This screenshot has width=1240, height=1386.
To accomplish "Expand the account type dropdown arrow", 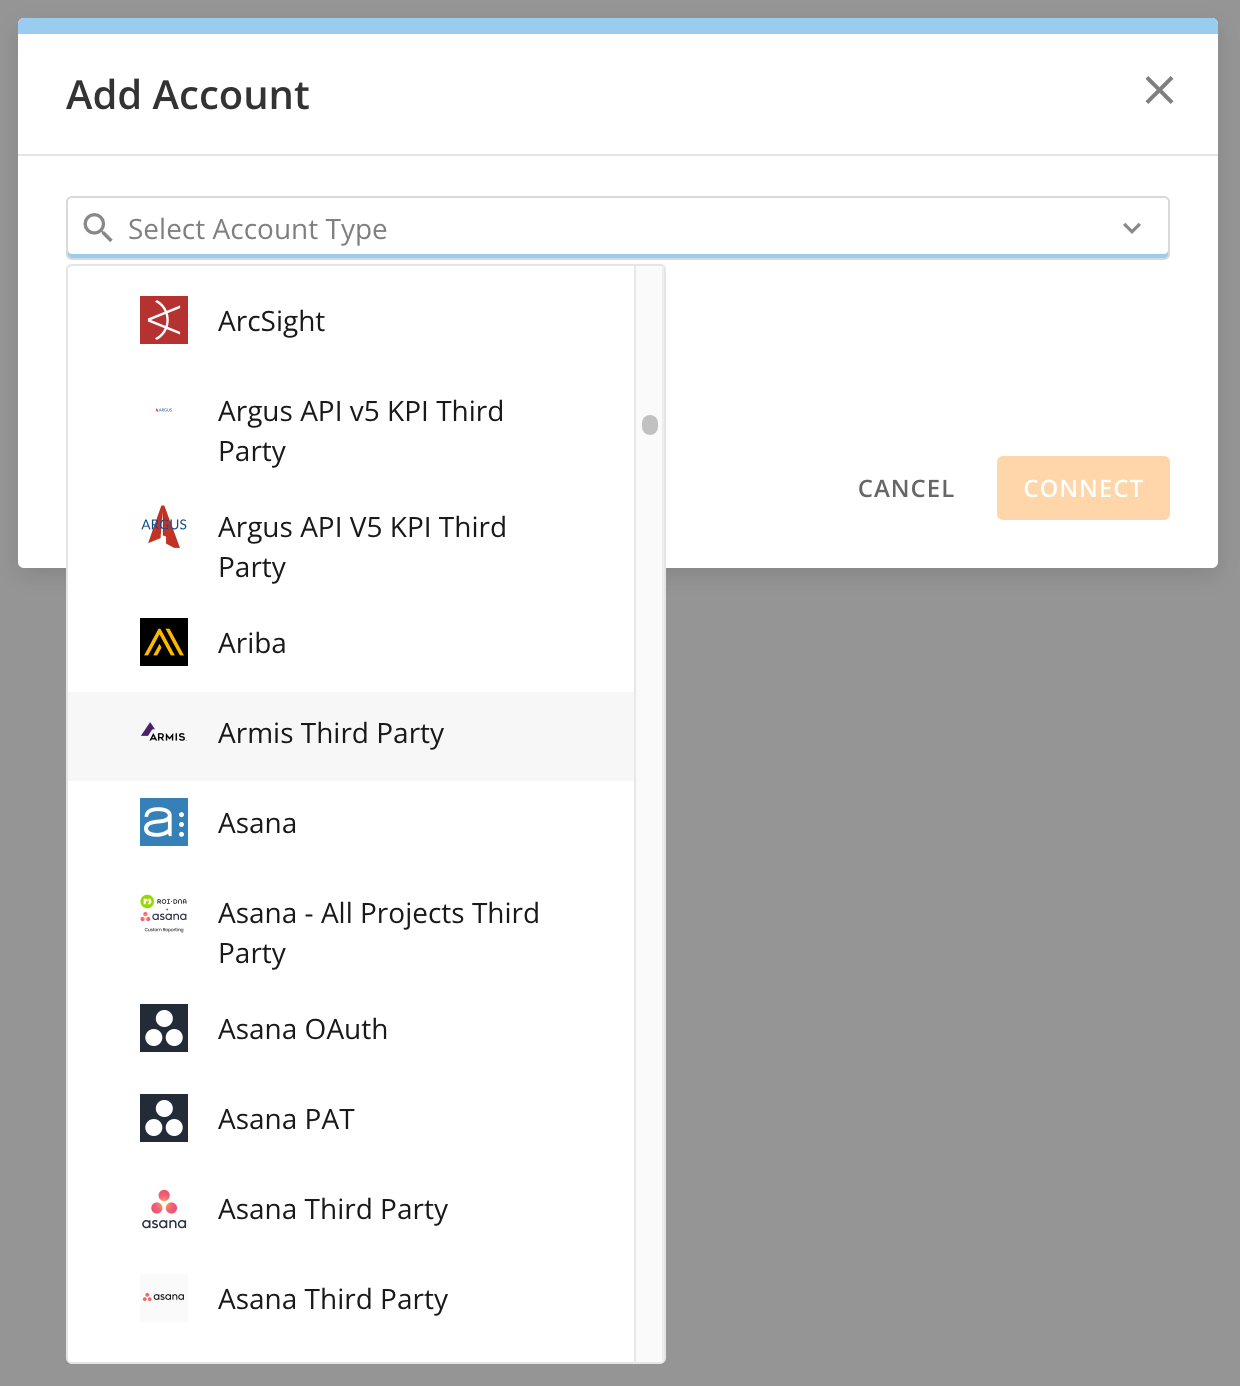I will [1132, 228].
